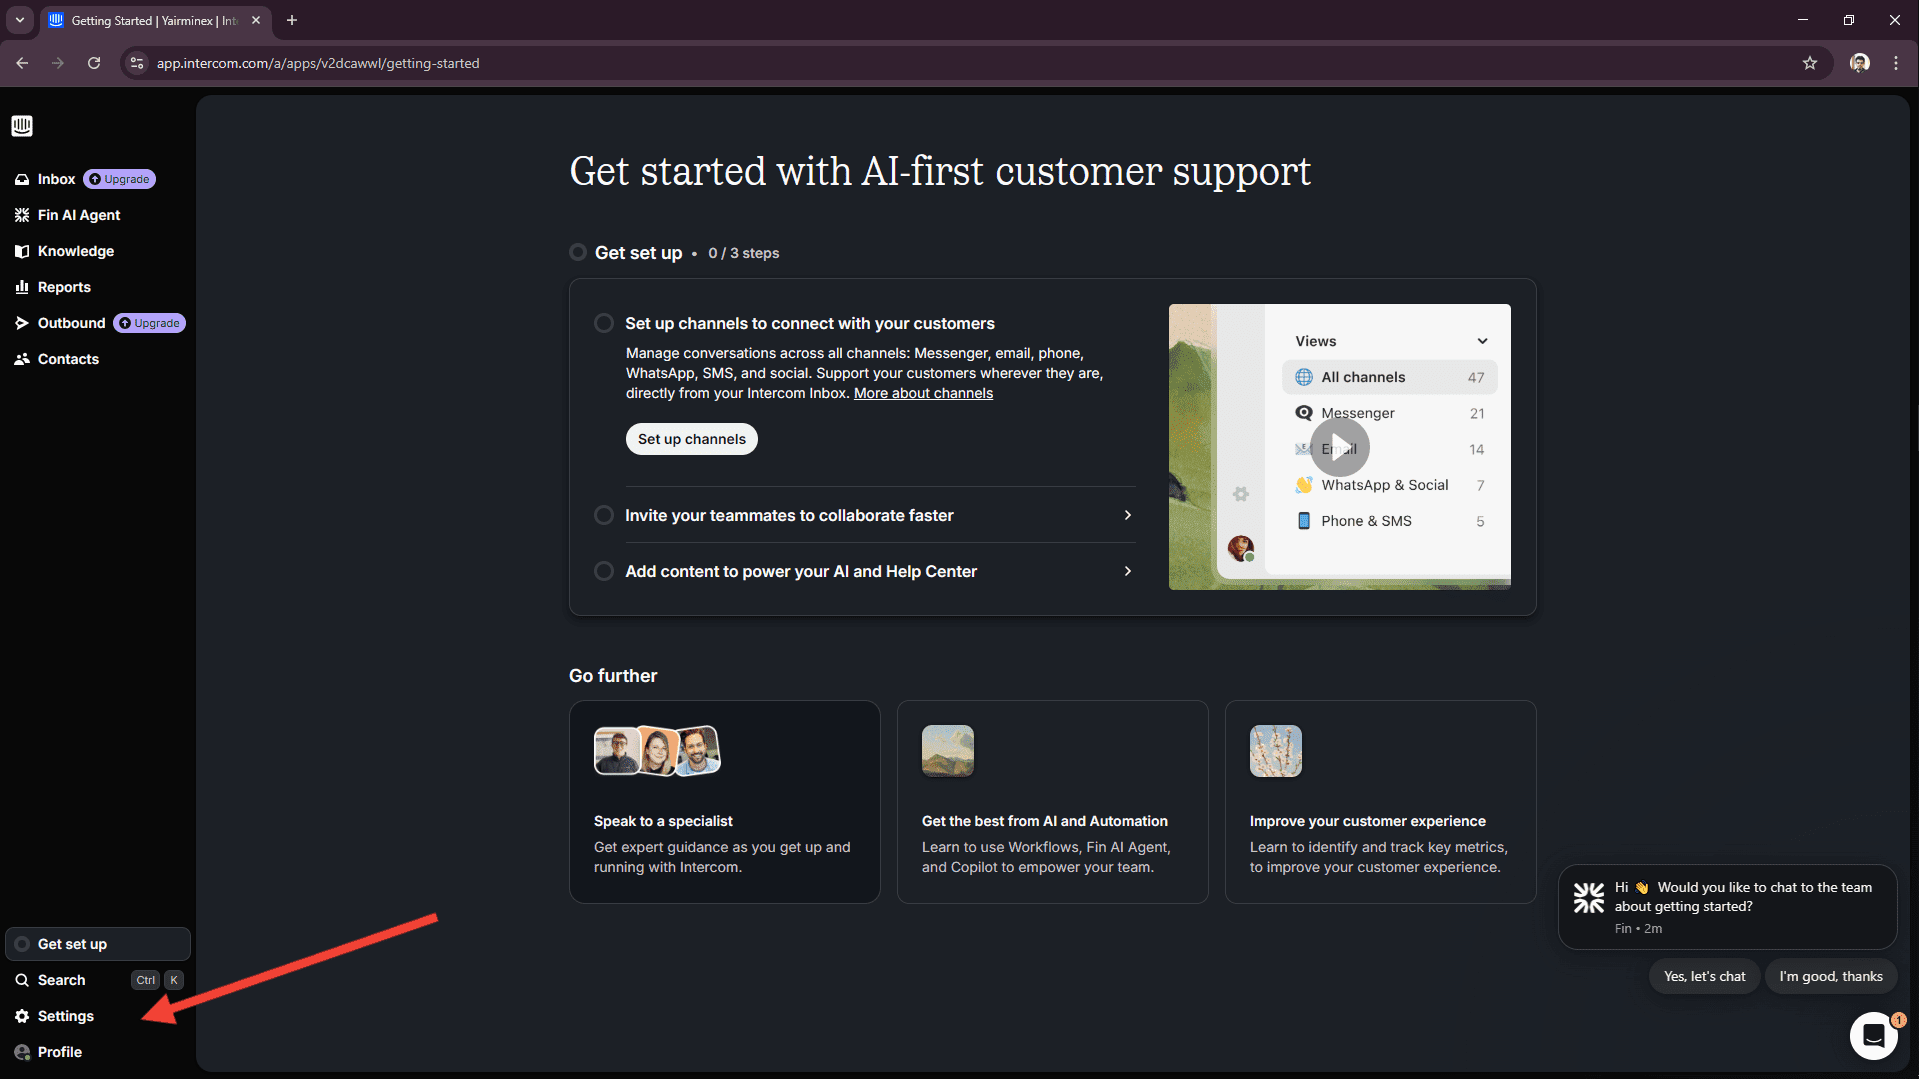
Task: Open the Intercom messenger launcher
Action: point(1873,1035)
